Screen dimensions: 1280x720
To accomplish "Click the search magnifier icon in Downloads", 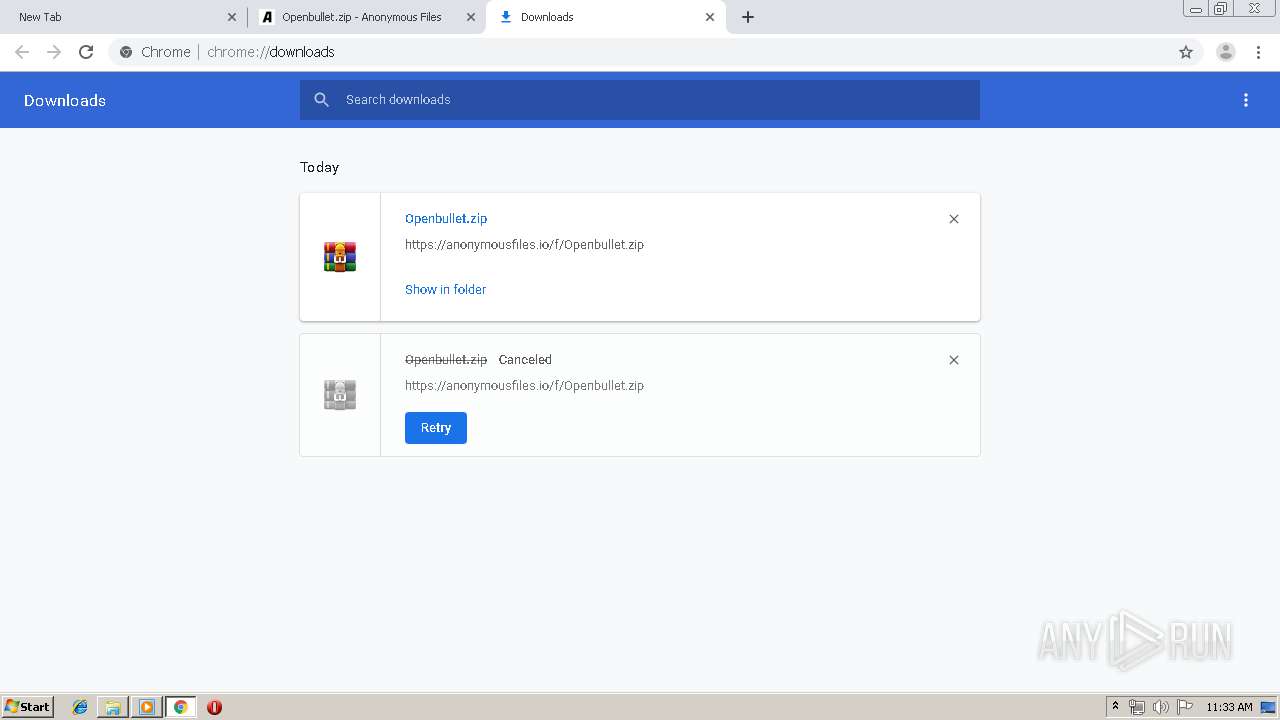I will coord(322,100).
